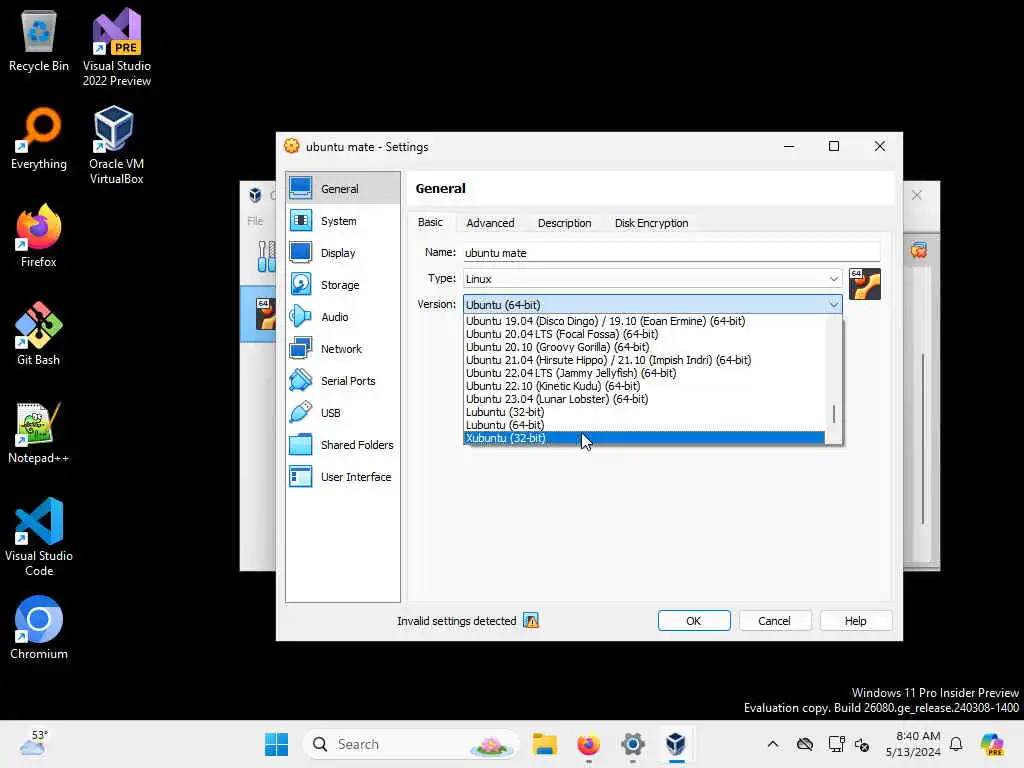Open the General settings category

343,189
